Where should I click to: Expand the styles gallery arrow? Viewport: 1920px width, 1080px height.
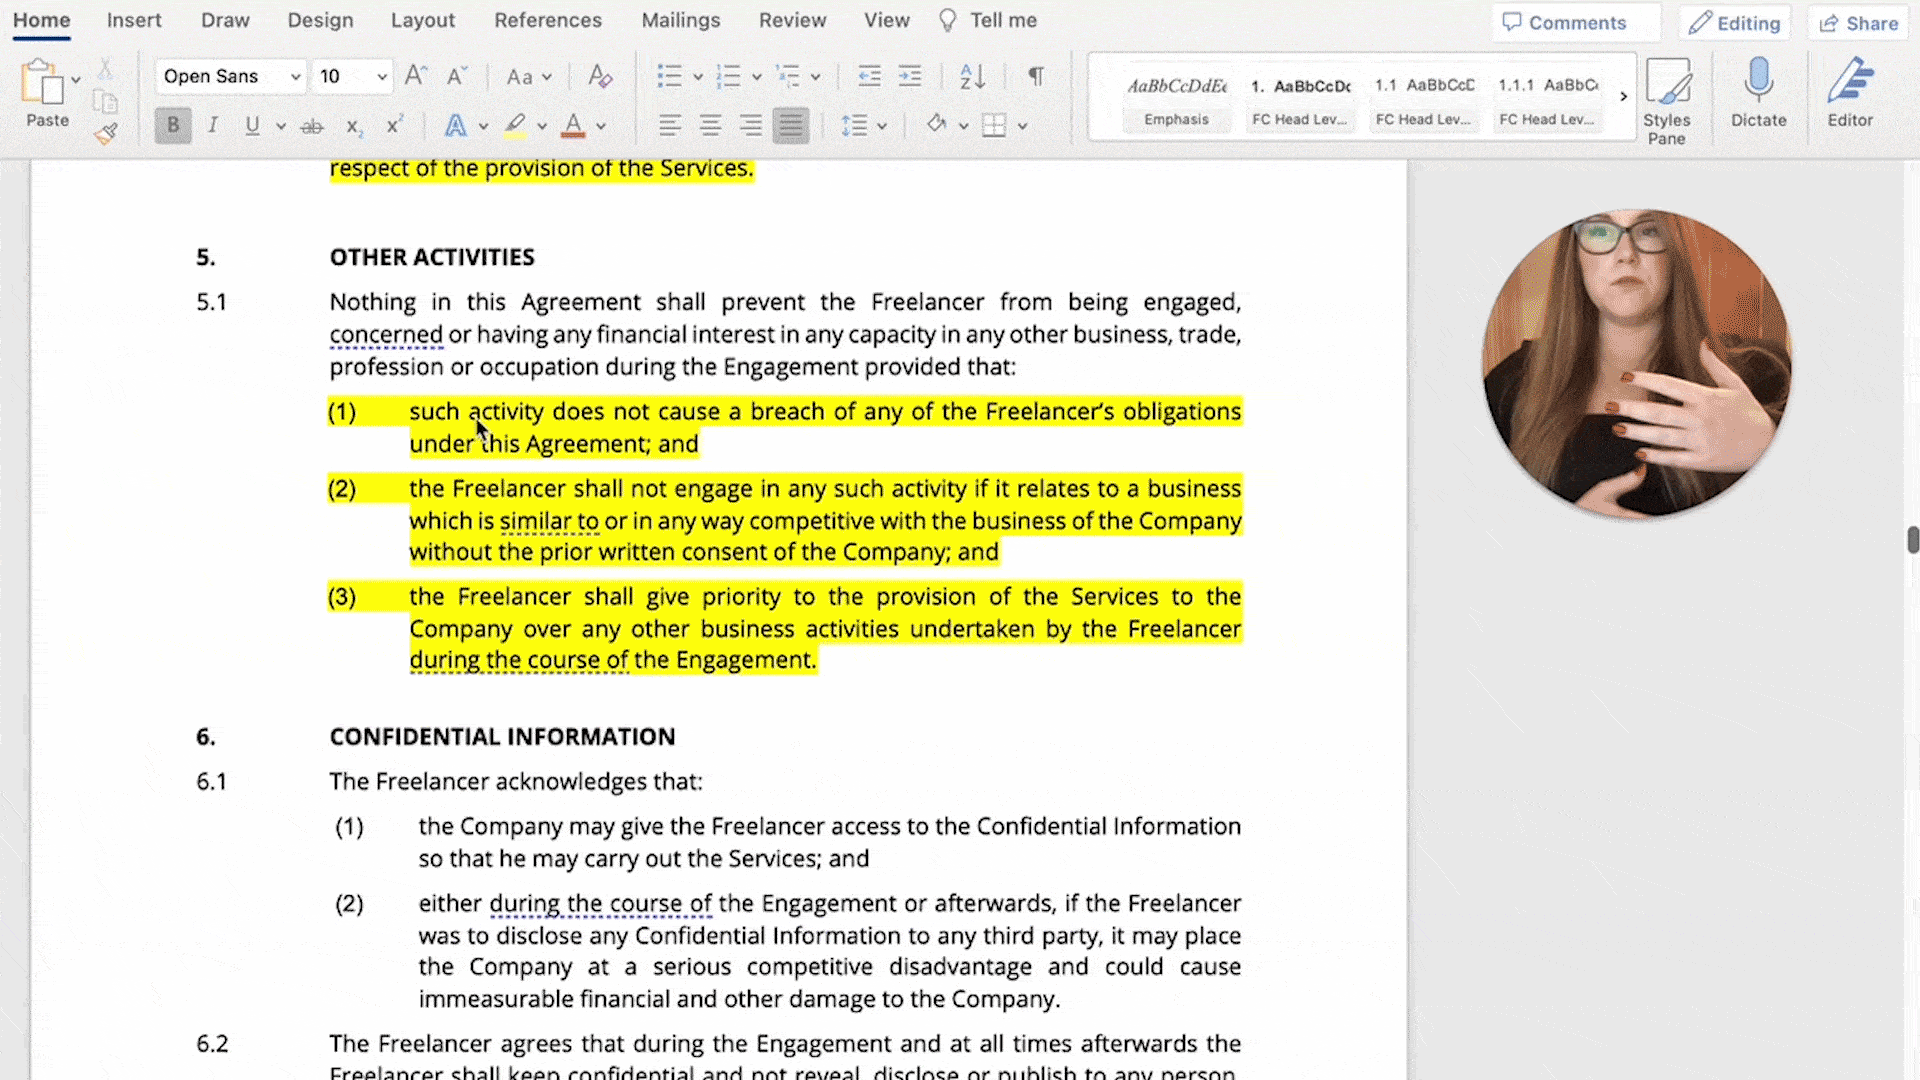1623,97
